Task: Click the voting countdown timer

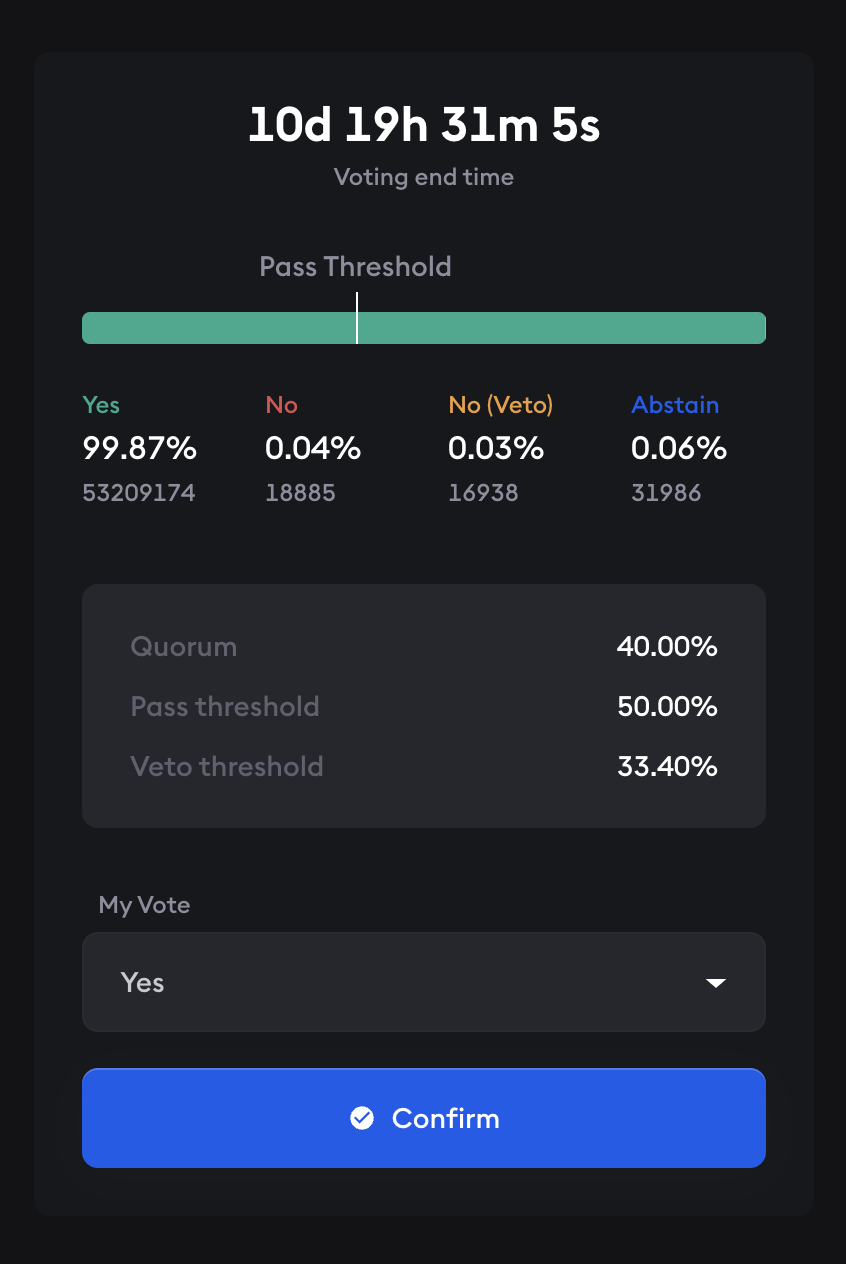Action: point(424,127)
